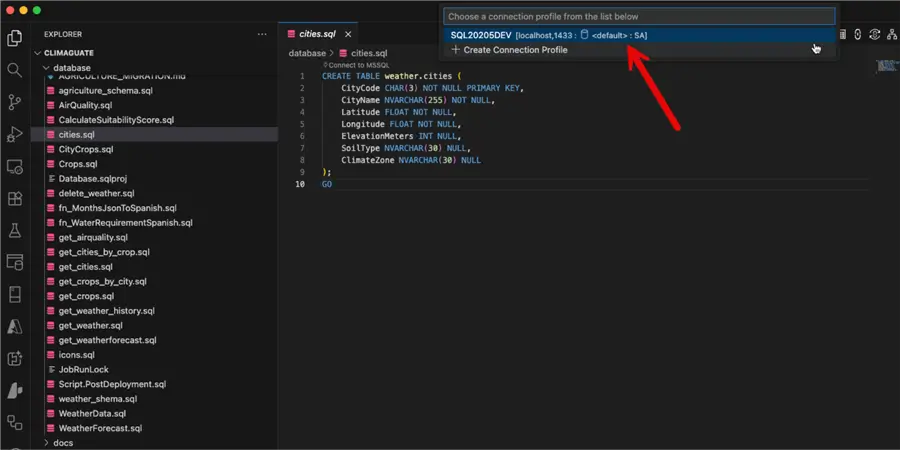The image size is (900, 450).
Task: Focus the connection profile search input
Action: 639,17
